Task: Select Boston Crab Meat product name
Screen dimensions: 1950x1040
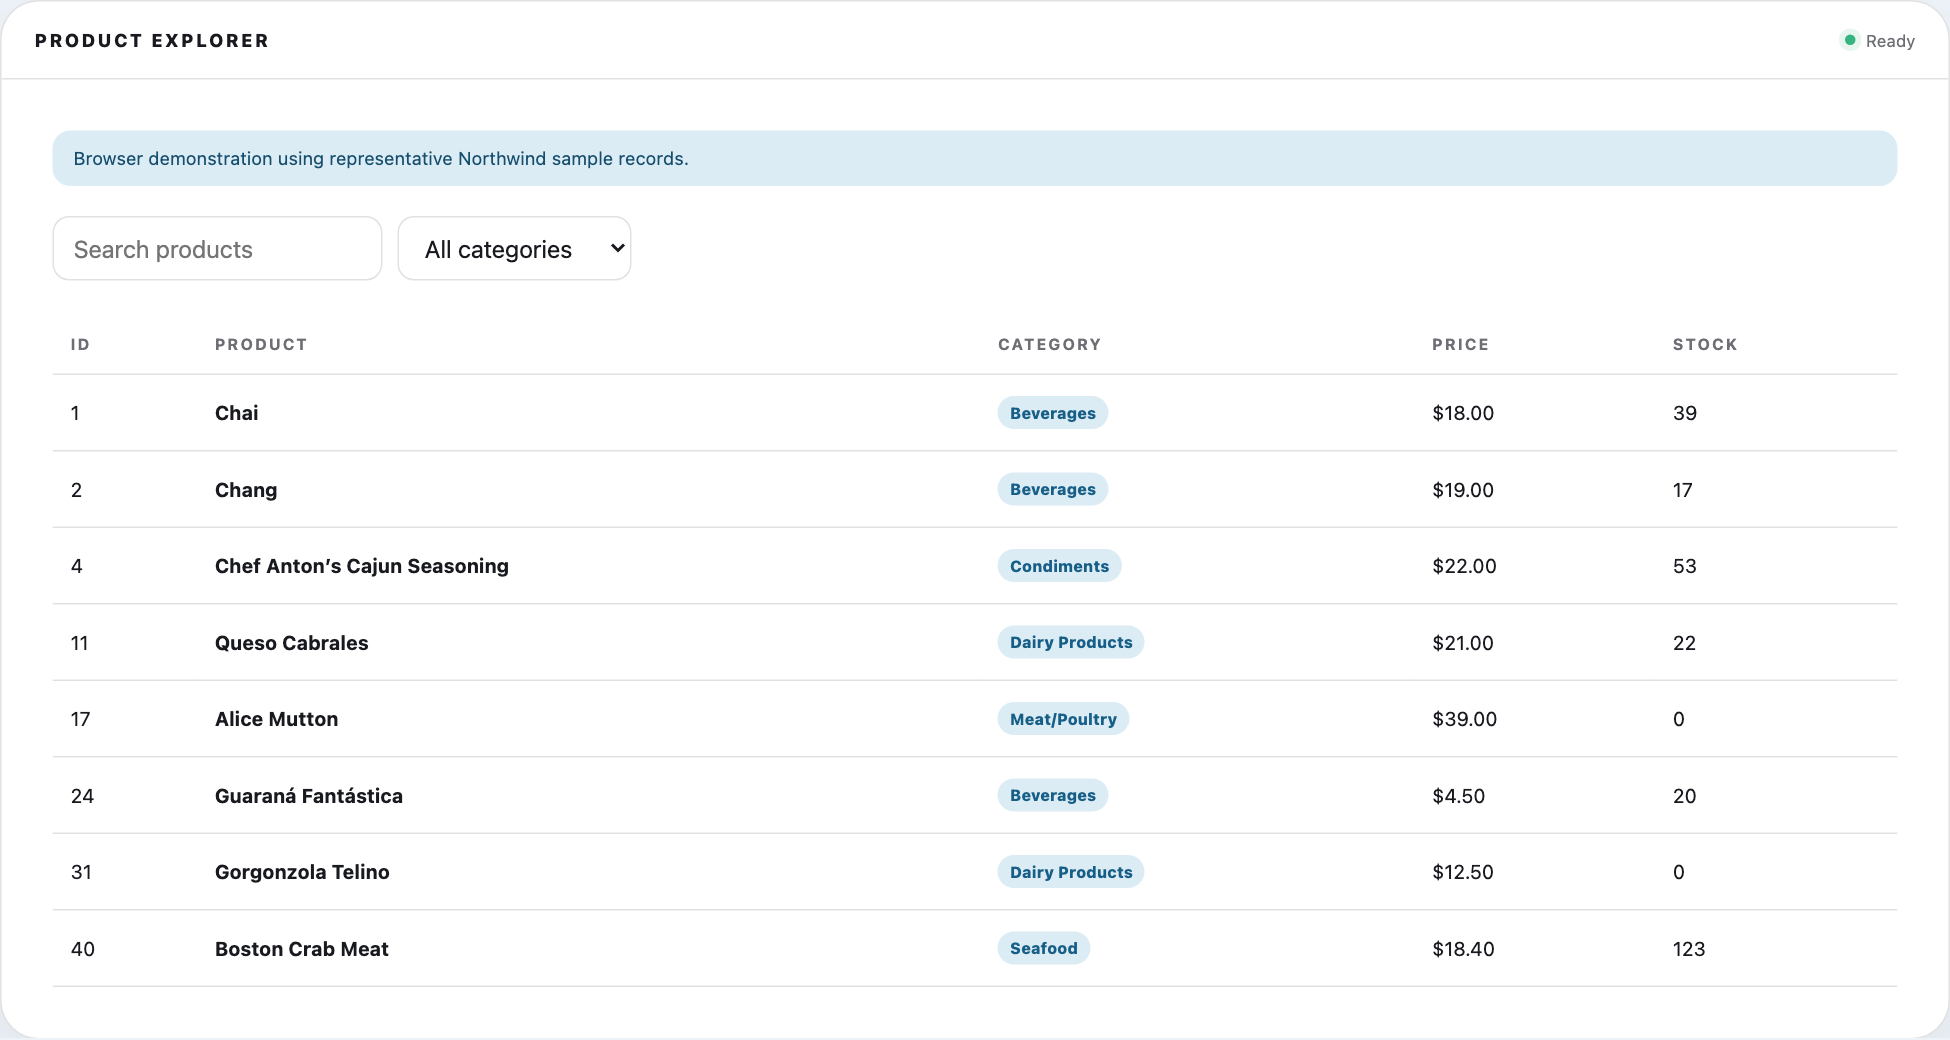Action: point(302,949)
